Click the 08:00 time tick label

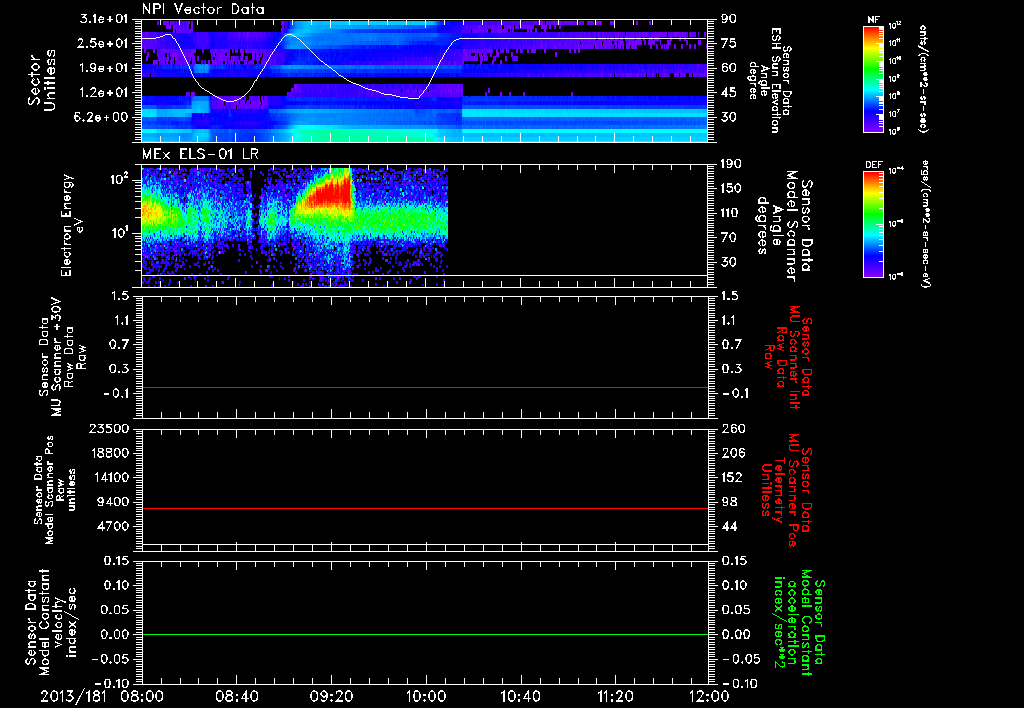(142, 696)
